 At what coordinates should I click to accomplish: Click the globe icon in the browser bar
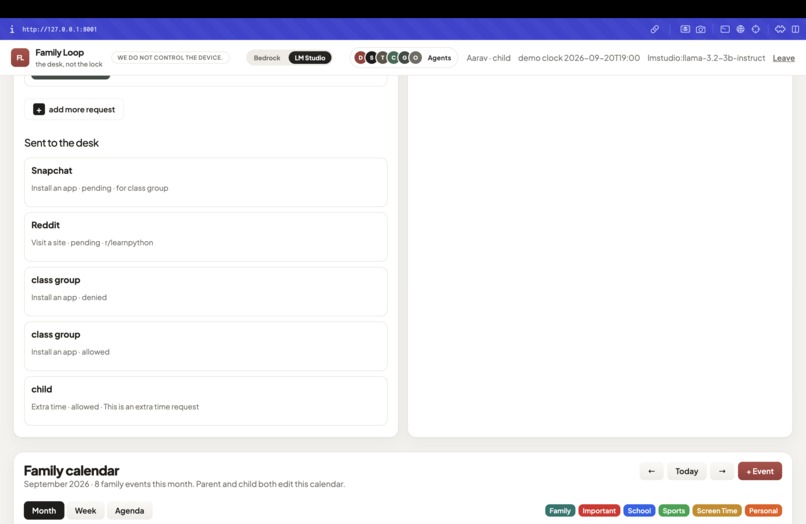point(740,29)
